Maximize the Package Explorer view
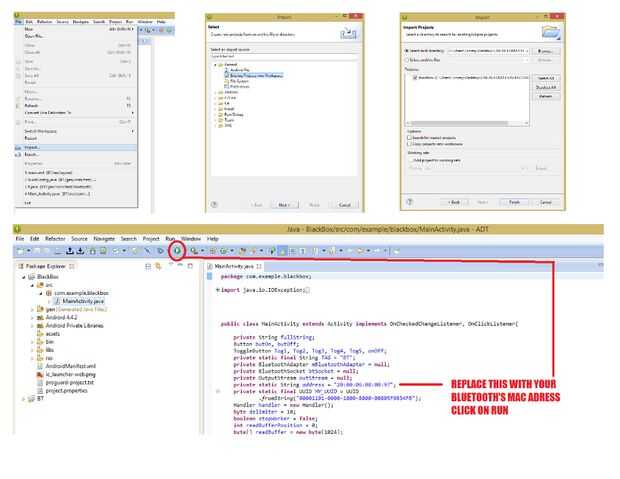Viewport: 620px width, 479px height. (x=190, y=266)
